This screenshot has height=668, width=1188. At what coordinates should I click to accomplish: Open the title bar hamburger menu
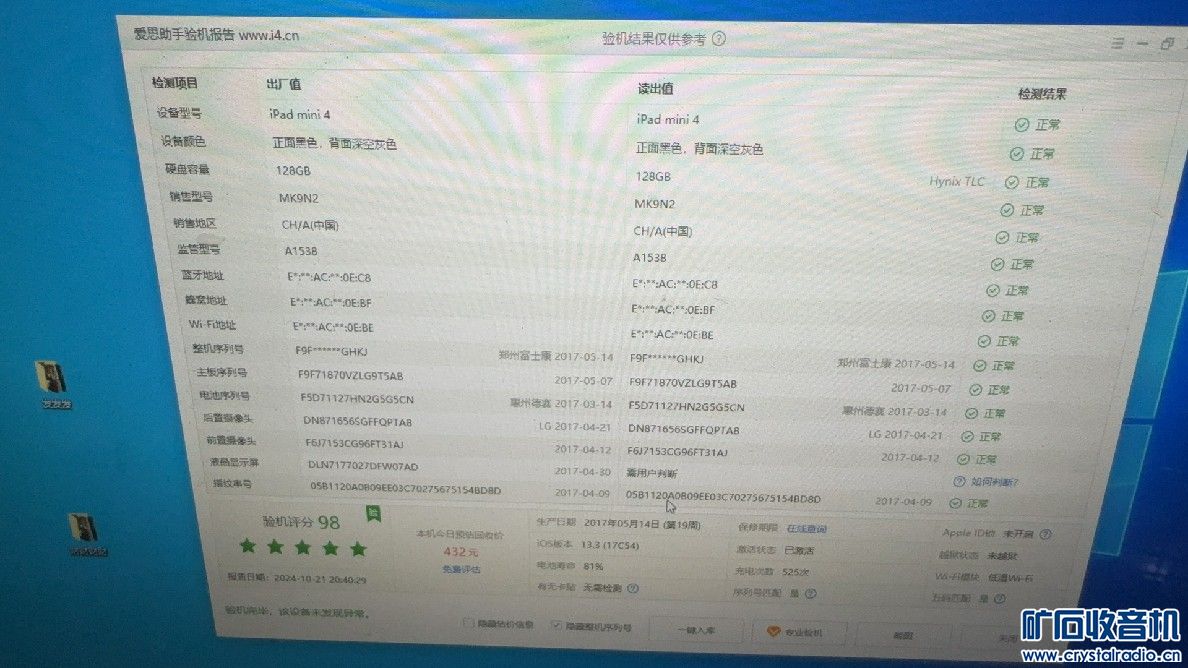[1118, 44]
